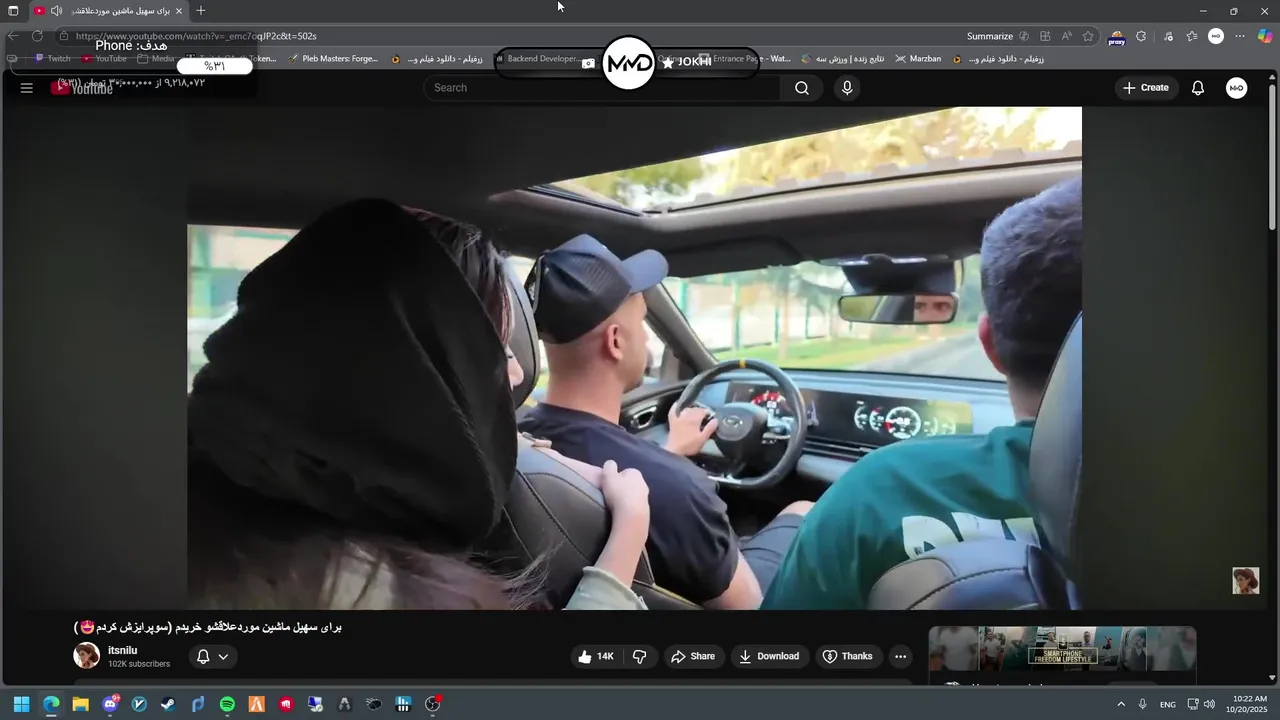Send Thanks to the creator
The width and height of the screenshot is (1280, 720).
847,657
